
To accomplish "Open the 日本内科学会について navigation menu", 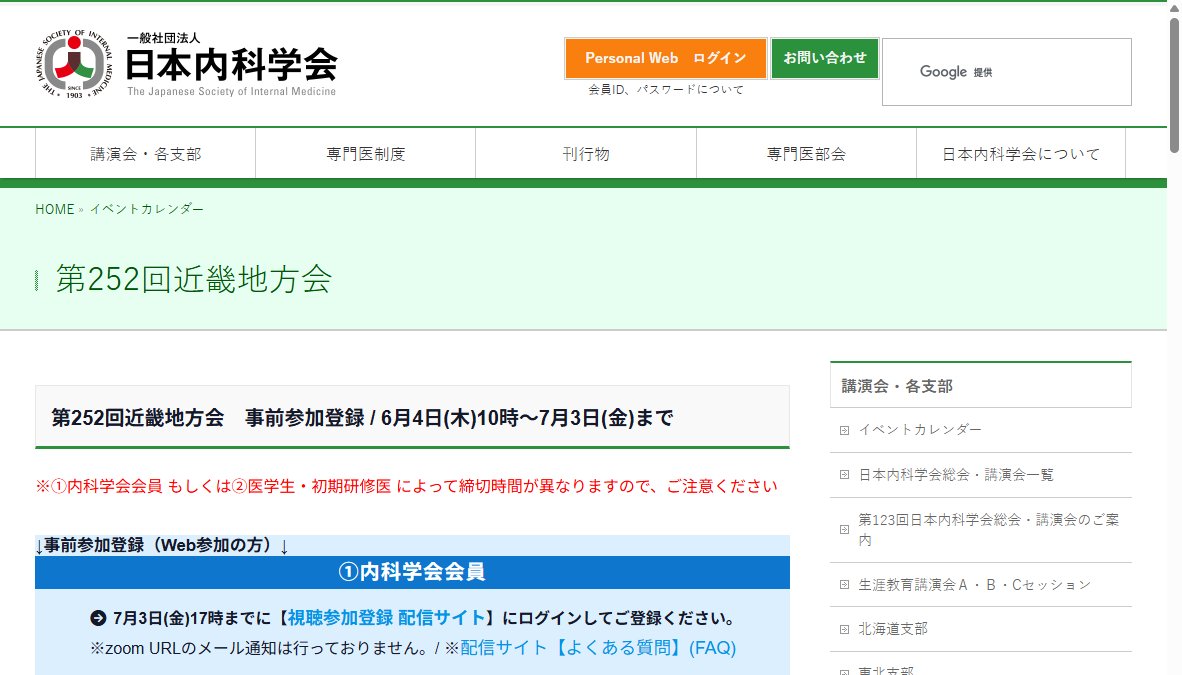I will pos(1021,154).
